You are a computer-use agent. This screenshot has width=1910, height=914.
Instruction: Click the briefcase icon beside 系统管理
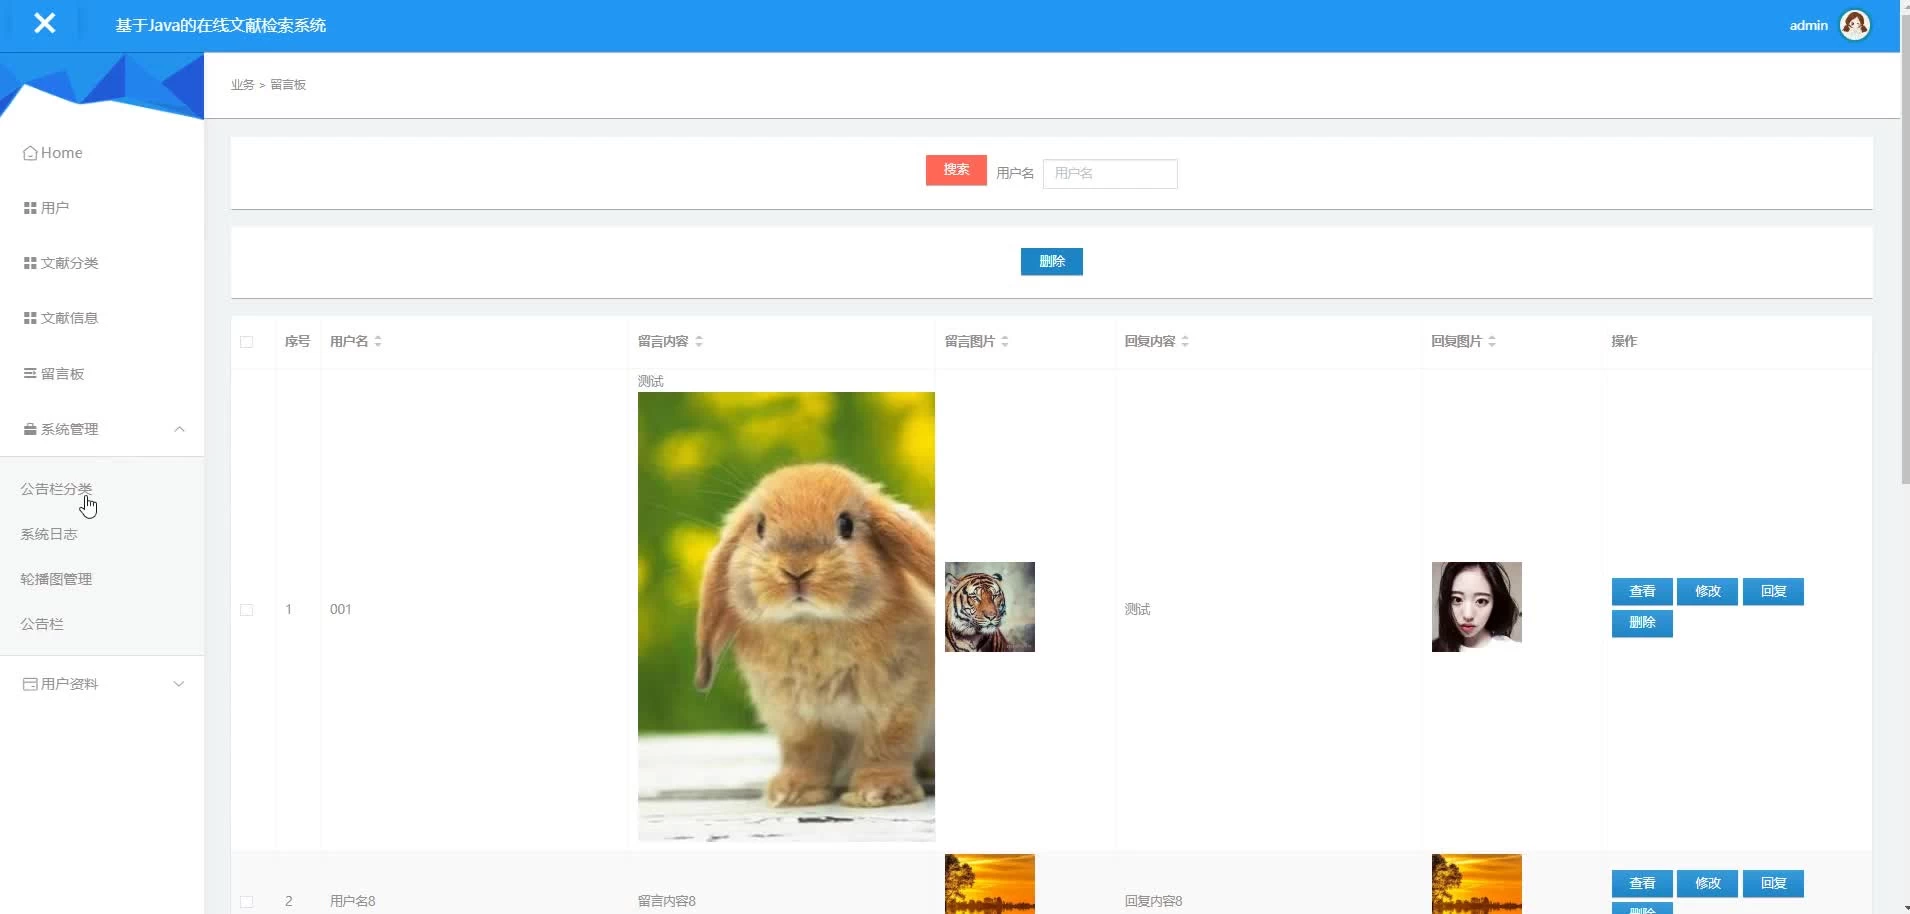[30, 429]
